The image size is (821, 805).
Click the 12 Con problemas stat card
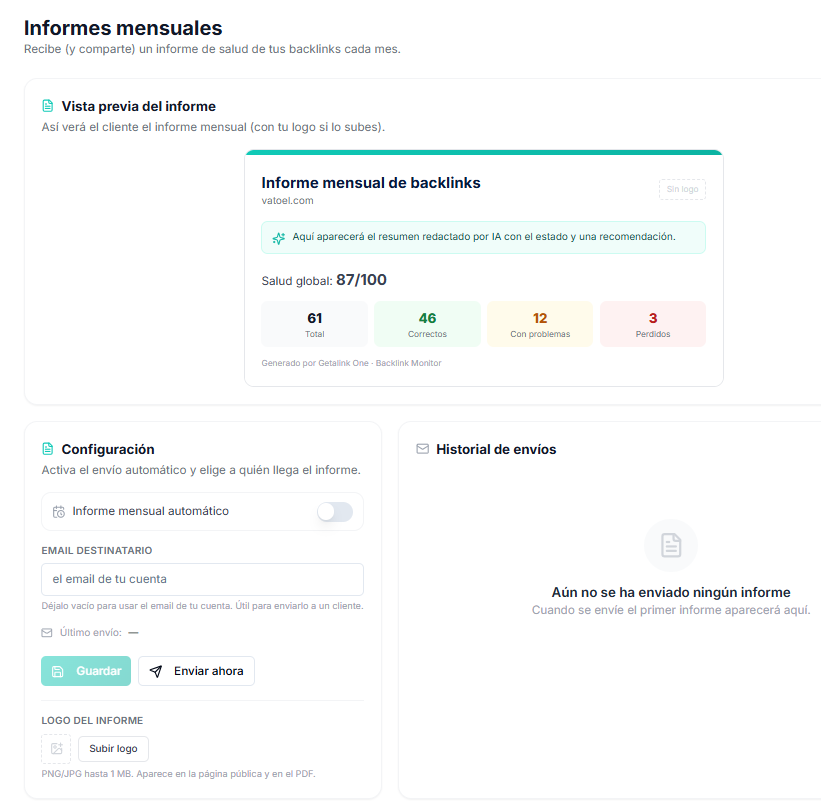pos(540,324)
